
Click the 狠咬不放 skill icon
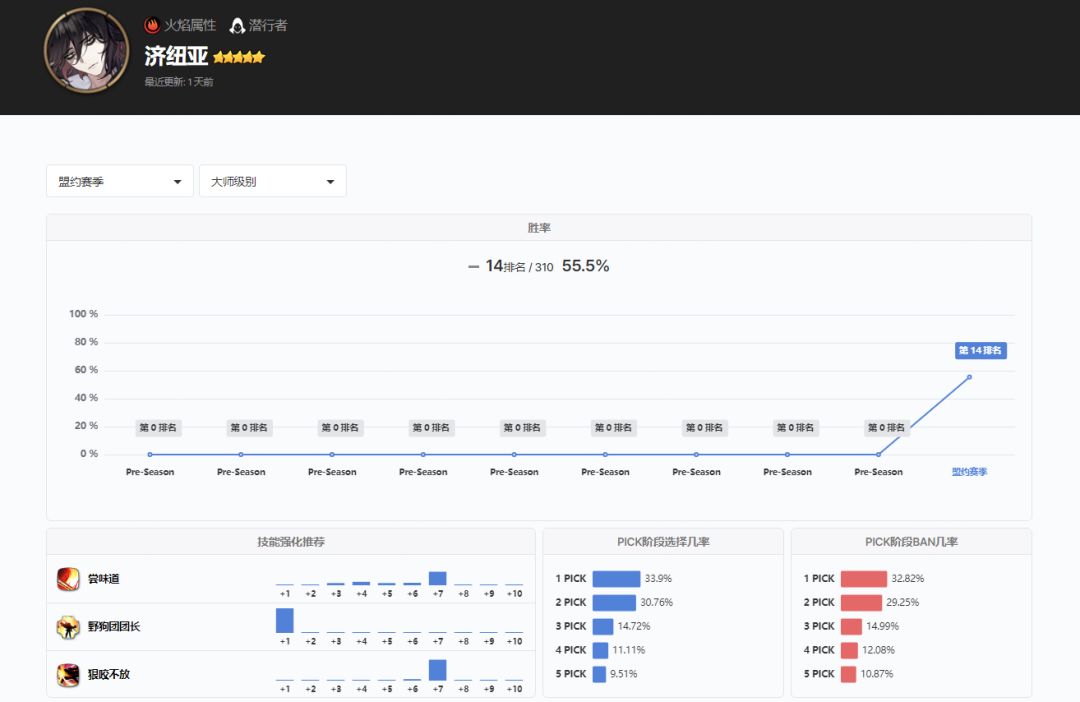68,675
